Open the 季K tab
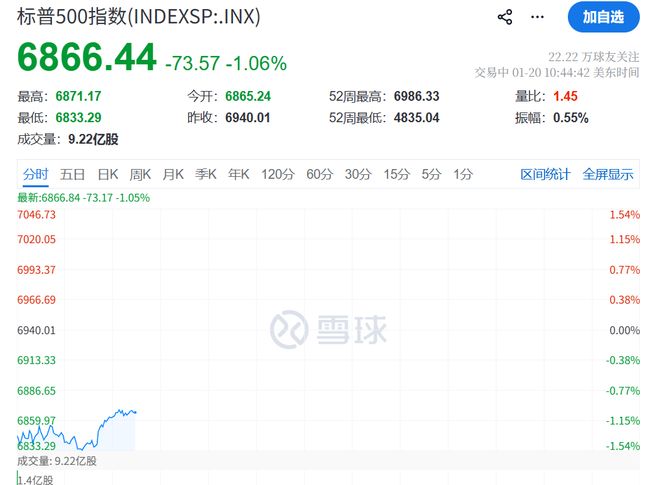Image resolution: width=660 pixels, height=485 pixels. (x=206, y=174)
